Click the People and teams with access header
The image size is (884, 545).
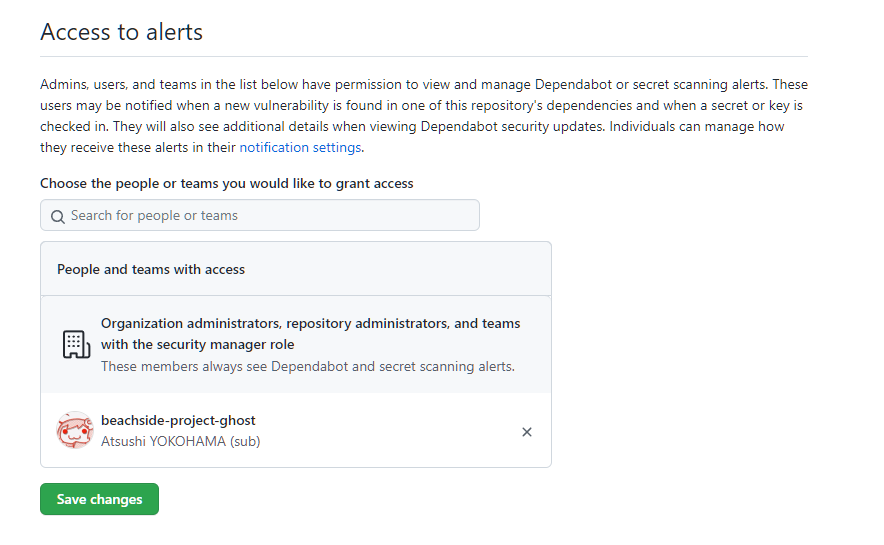click(151, 269)
